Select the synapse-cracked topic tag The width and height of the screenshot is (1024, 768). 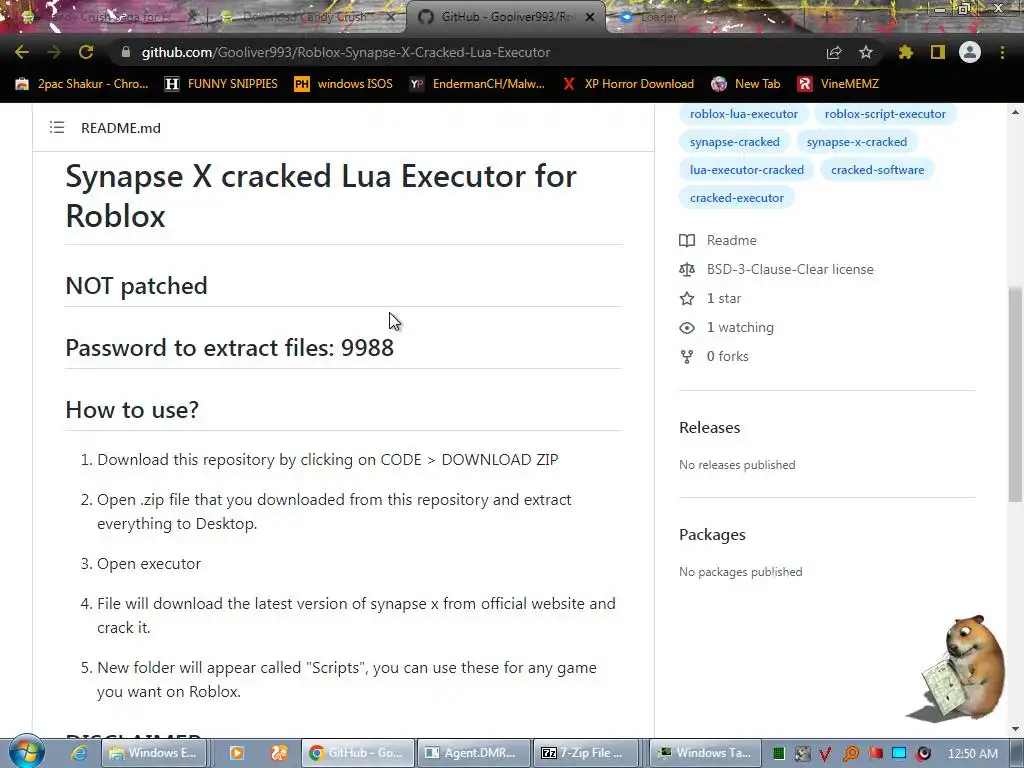[735, 142]
